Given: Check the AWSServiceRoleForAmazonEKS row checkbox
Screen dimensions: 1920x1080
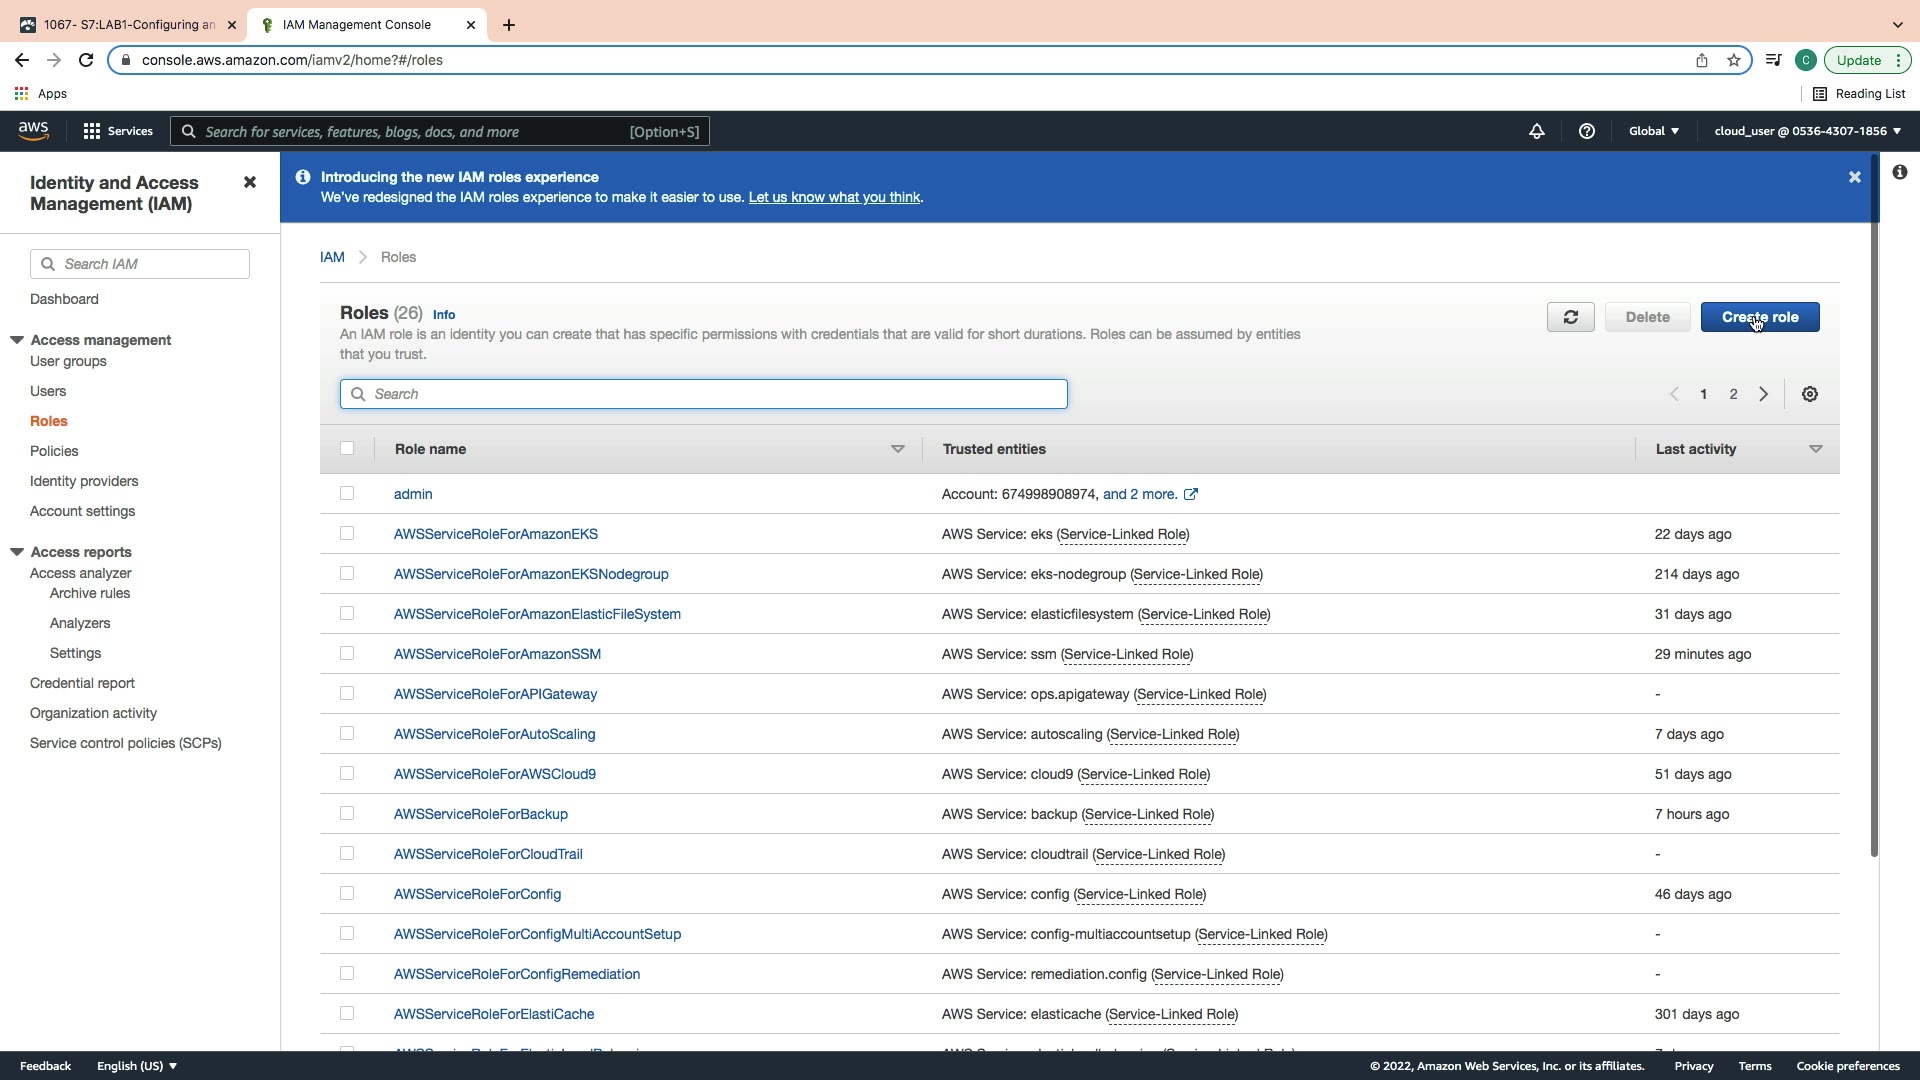Looking at the screenshot, I should 347,533.
